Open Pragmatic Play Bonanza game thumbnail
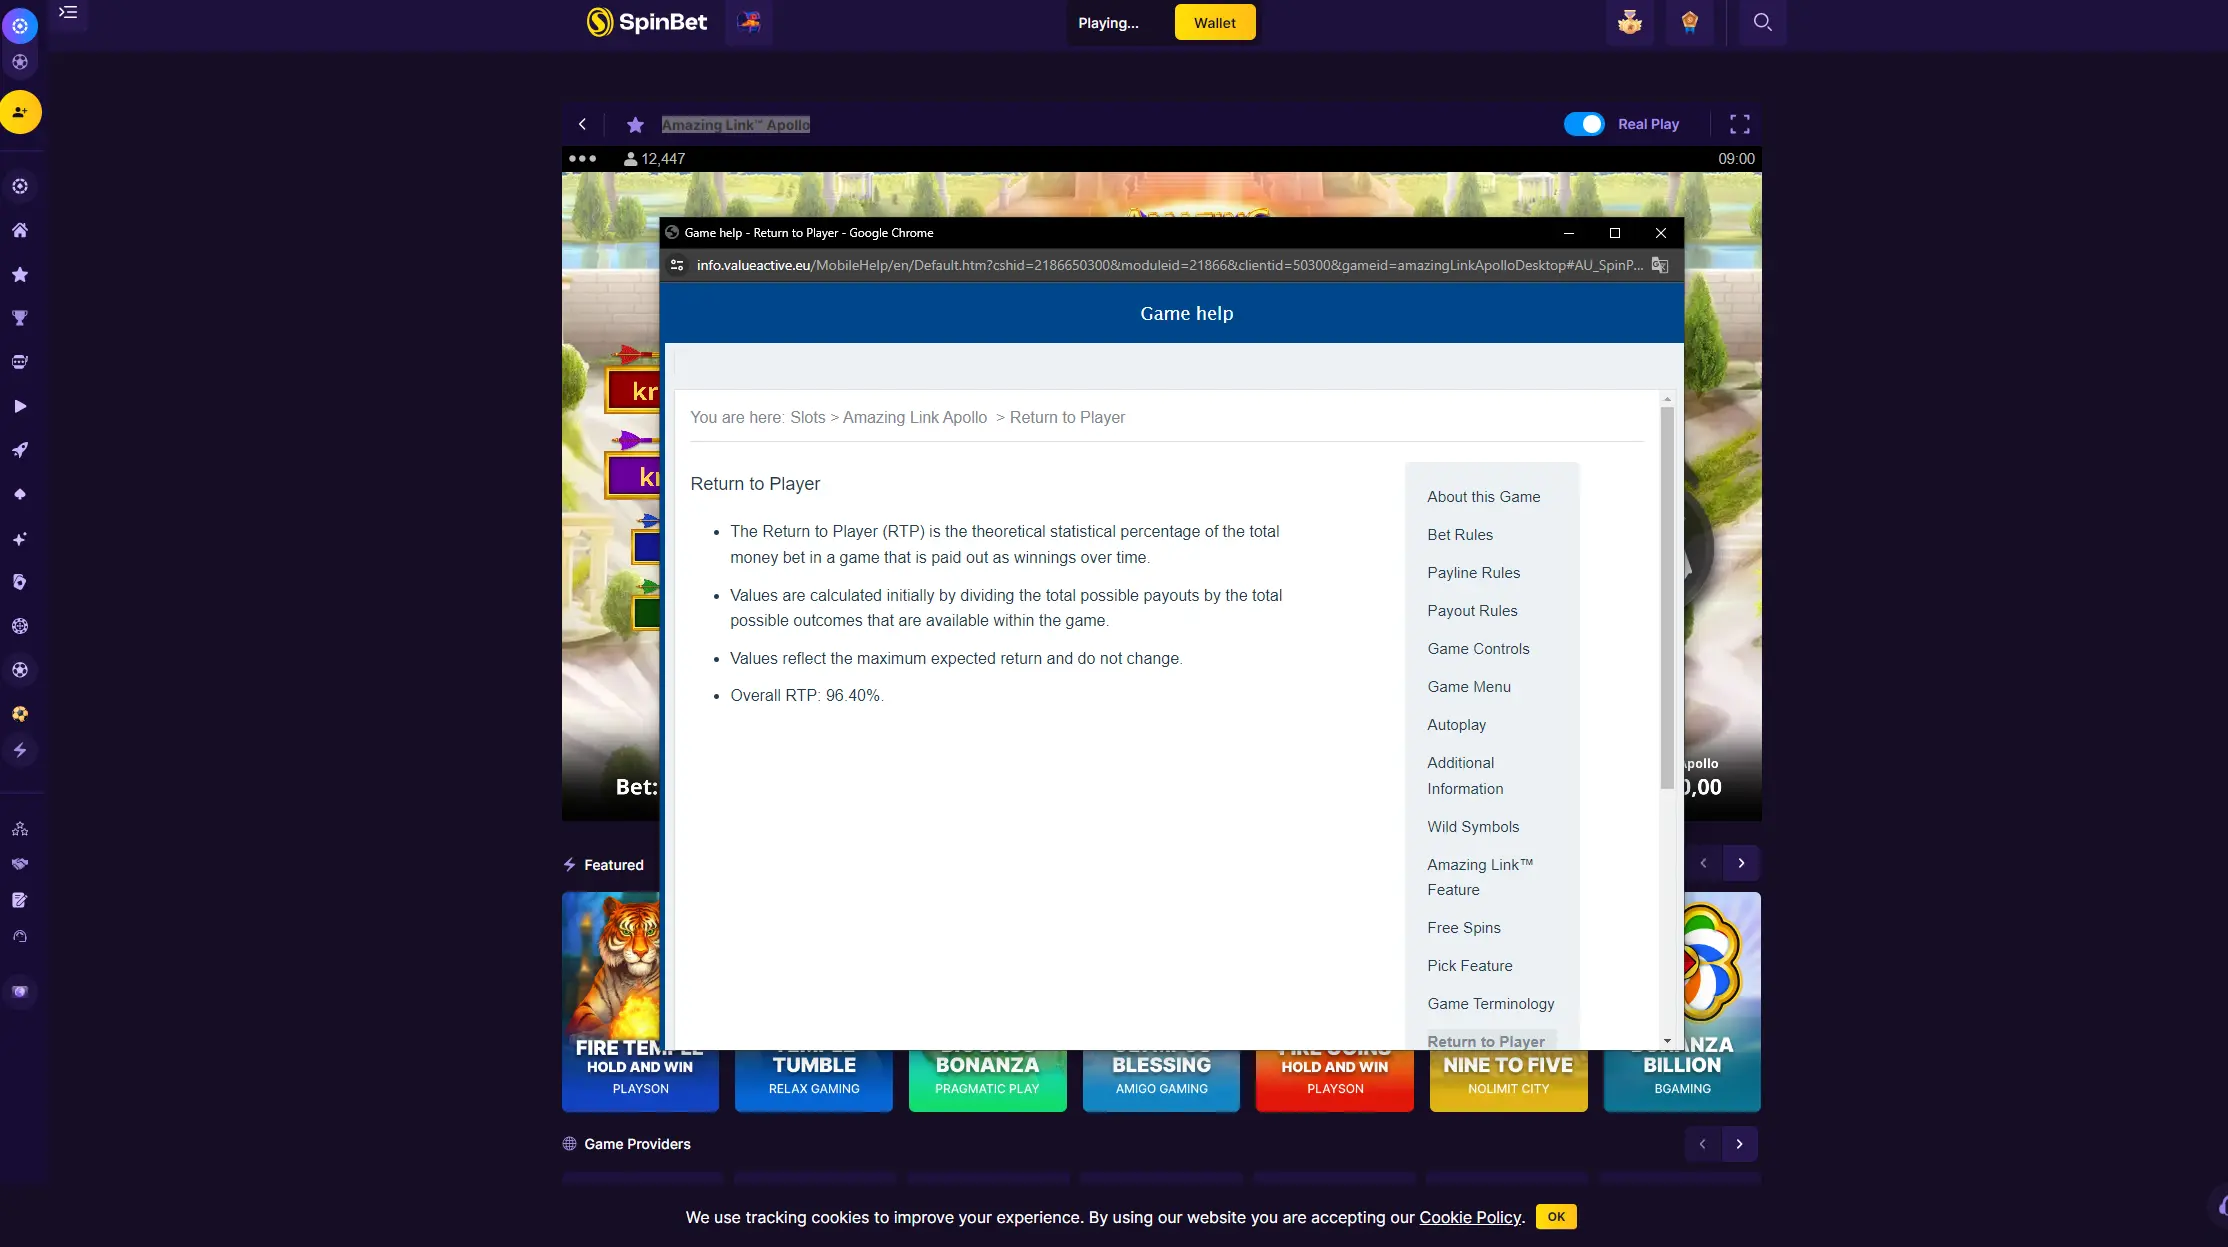The height and width of the screenshot is (1247, 2228). (987, 1079)
